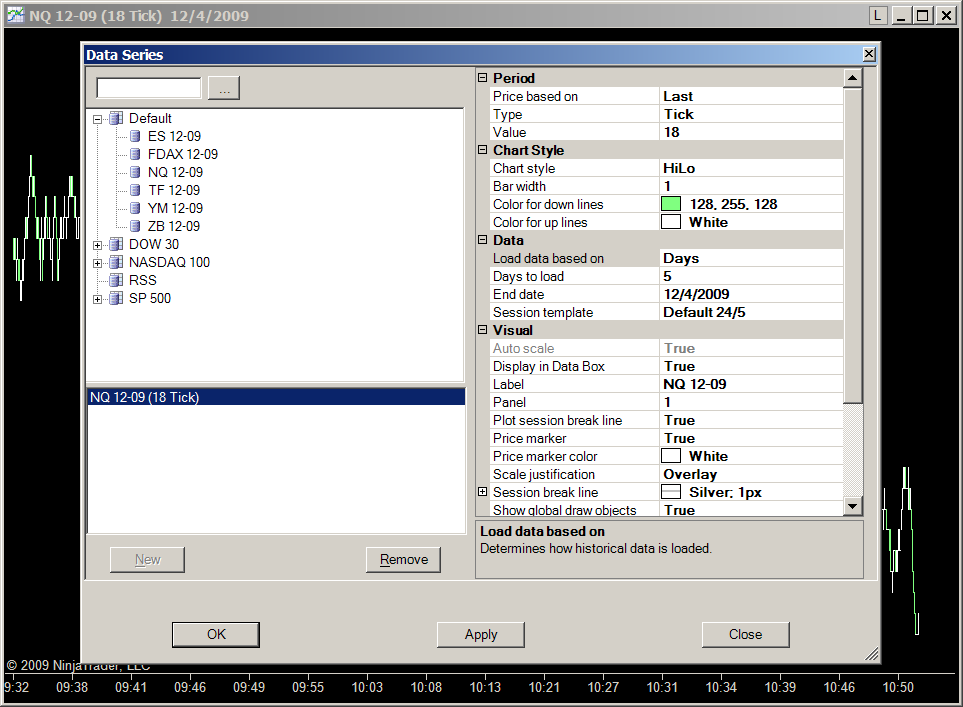
Task: Click the property grid scroll up arrow
Action: click(852, 78)
